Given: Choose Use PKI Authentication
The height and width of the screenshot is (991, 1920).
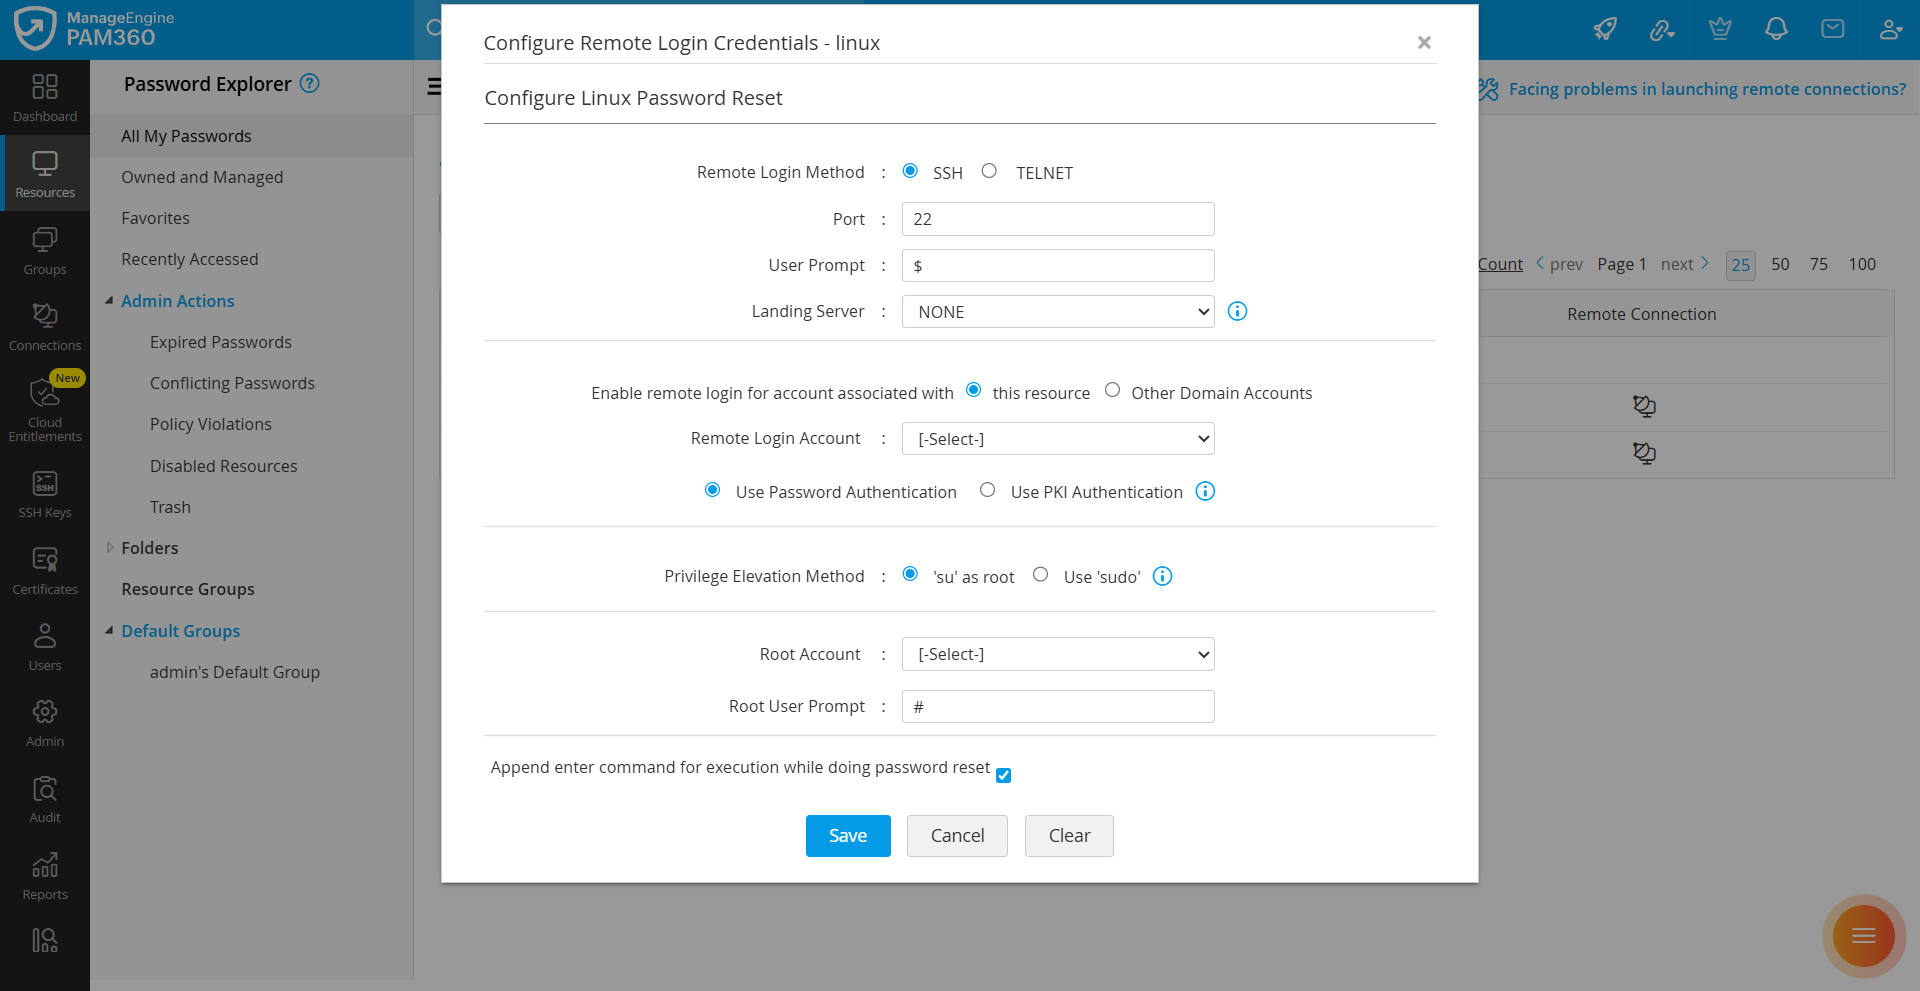Looking at the screenshot, I should point(988,489).
